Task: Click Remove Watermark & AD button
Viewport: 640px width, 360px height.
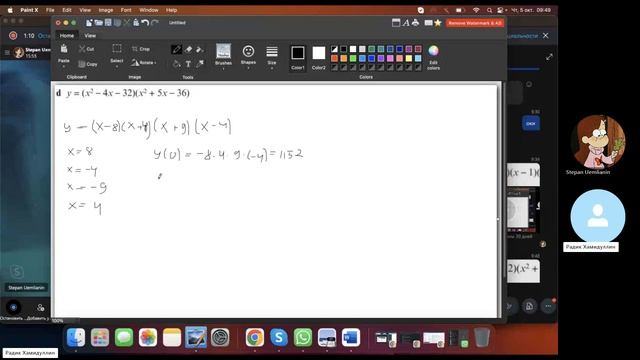Action: [475, 23]
